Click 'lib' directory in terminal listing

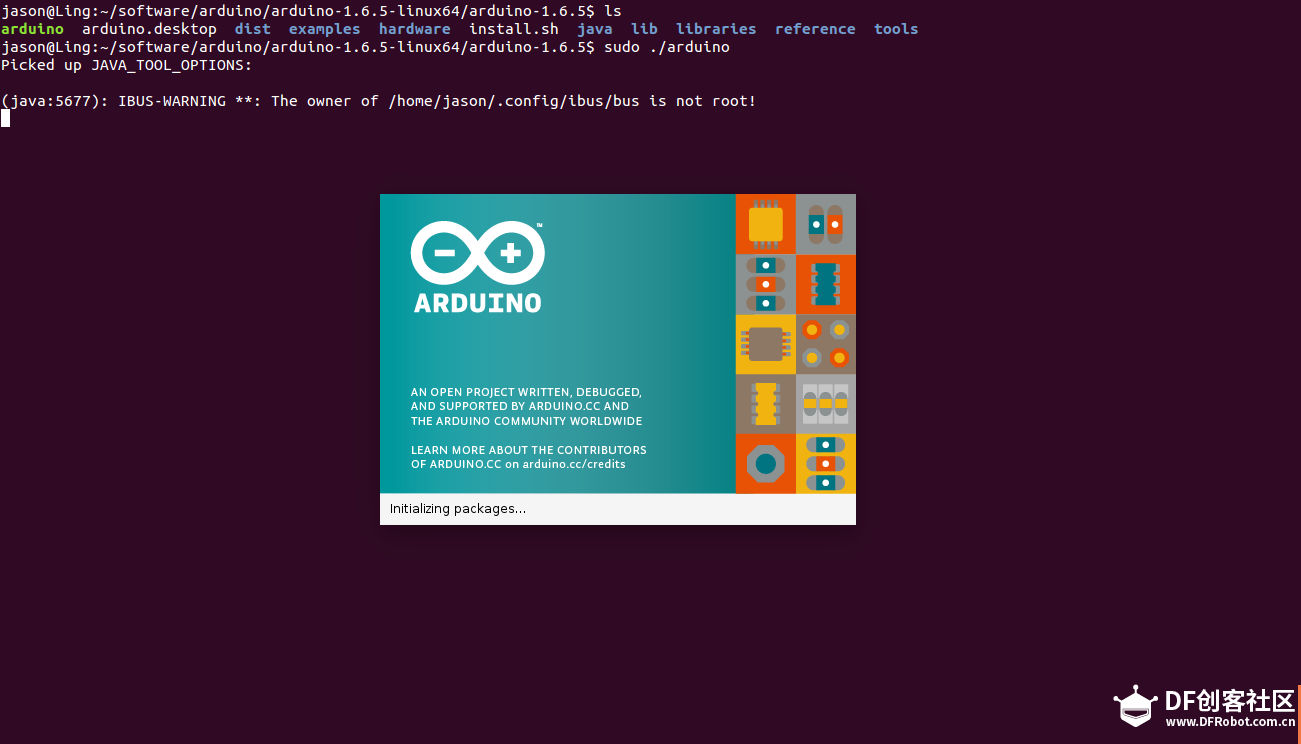click(x=644, y=29)
